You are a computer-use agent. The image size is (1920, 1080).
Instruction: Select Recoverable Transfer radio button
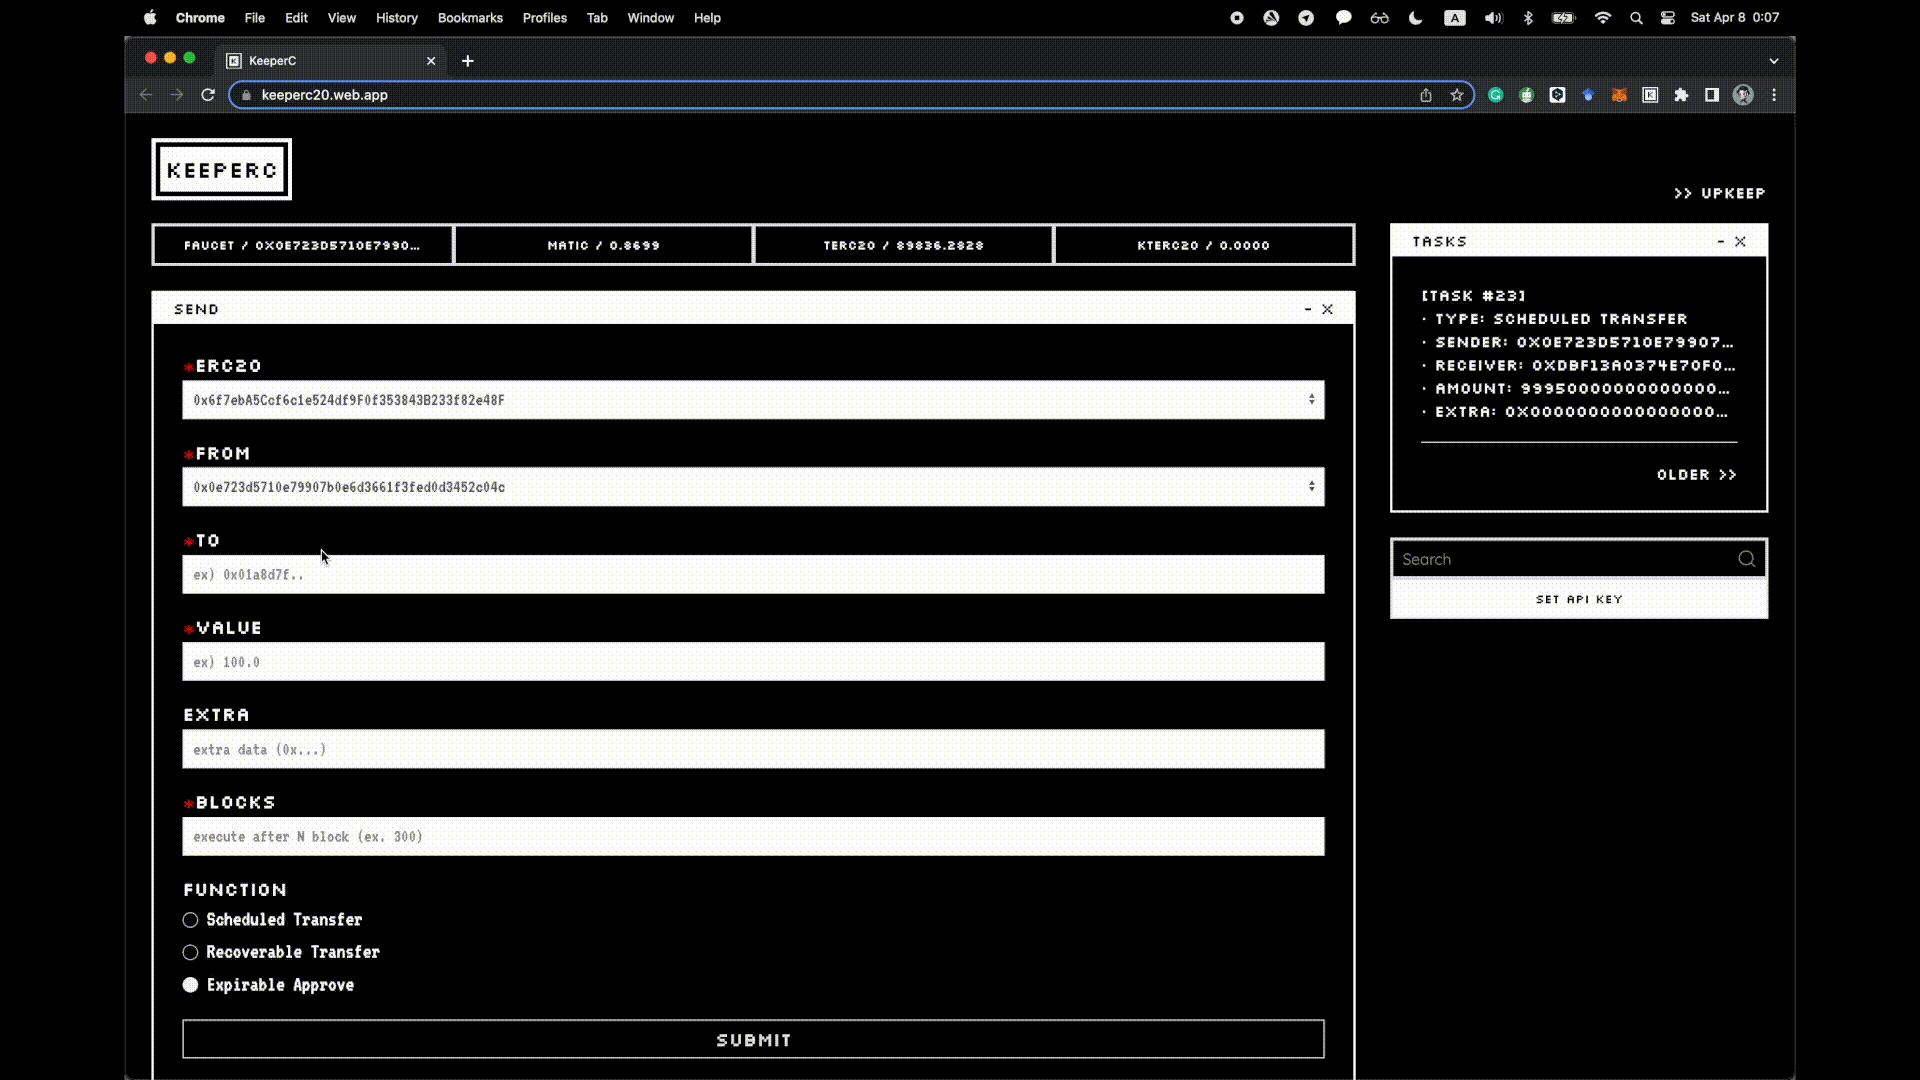tap(190, 952)
